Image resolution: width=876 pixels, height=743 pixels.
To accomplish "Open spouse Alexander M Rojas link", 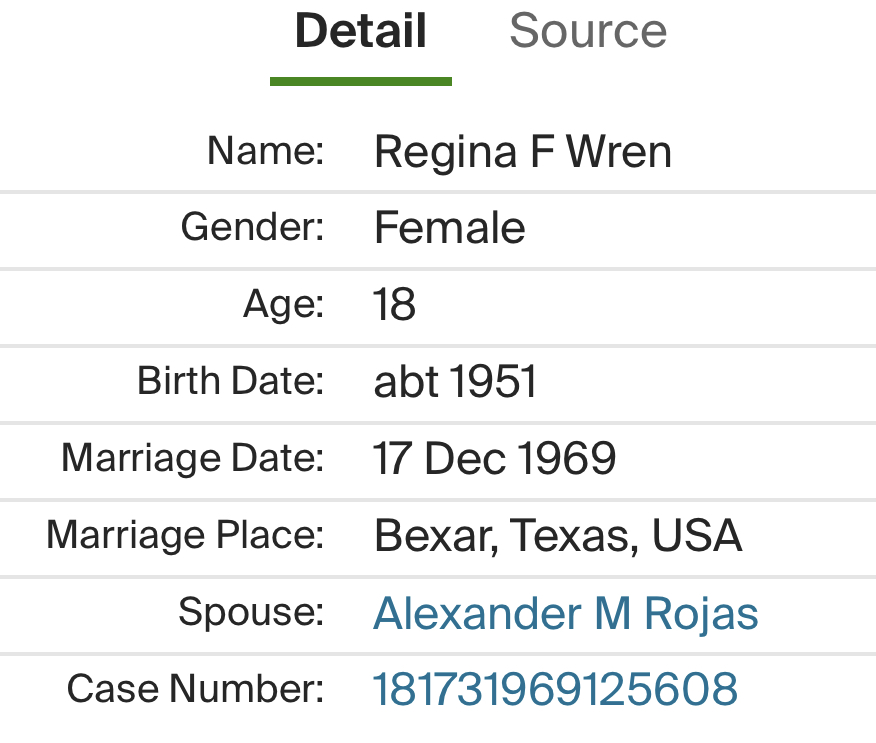I will 565,613.
